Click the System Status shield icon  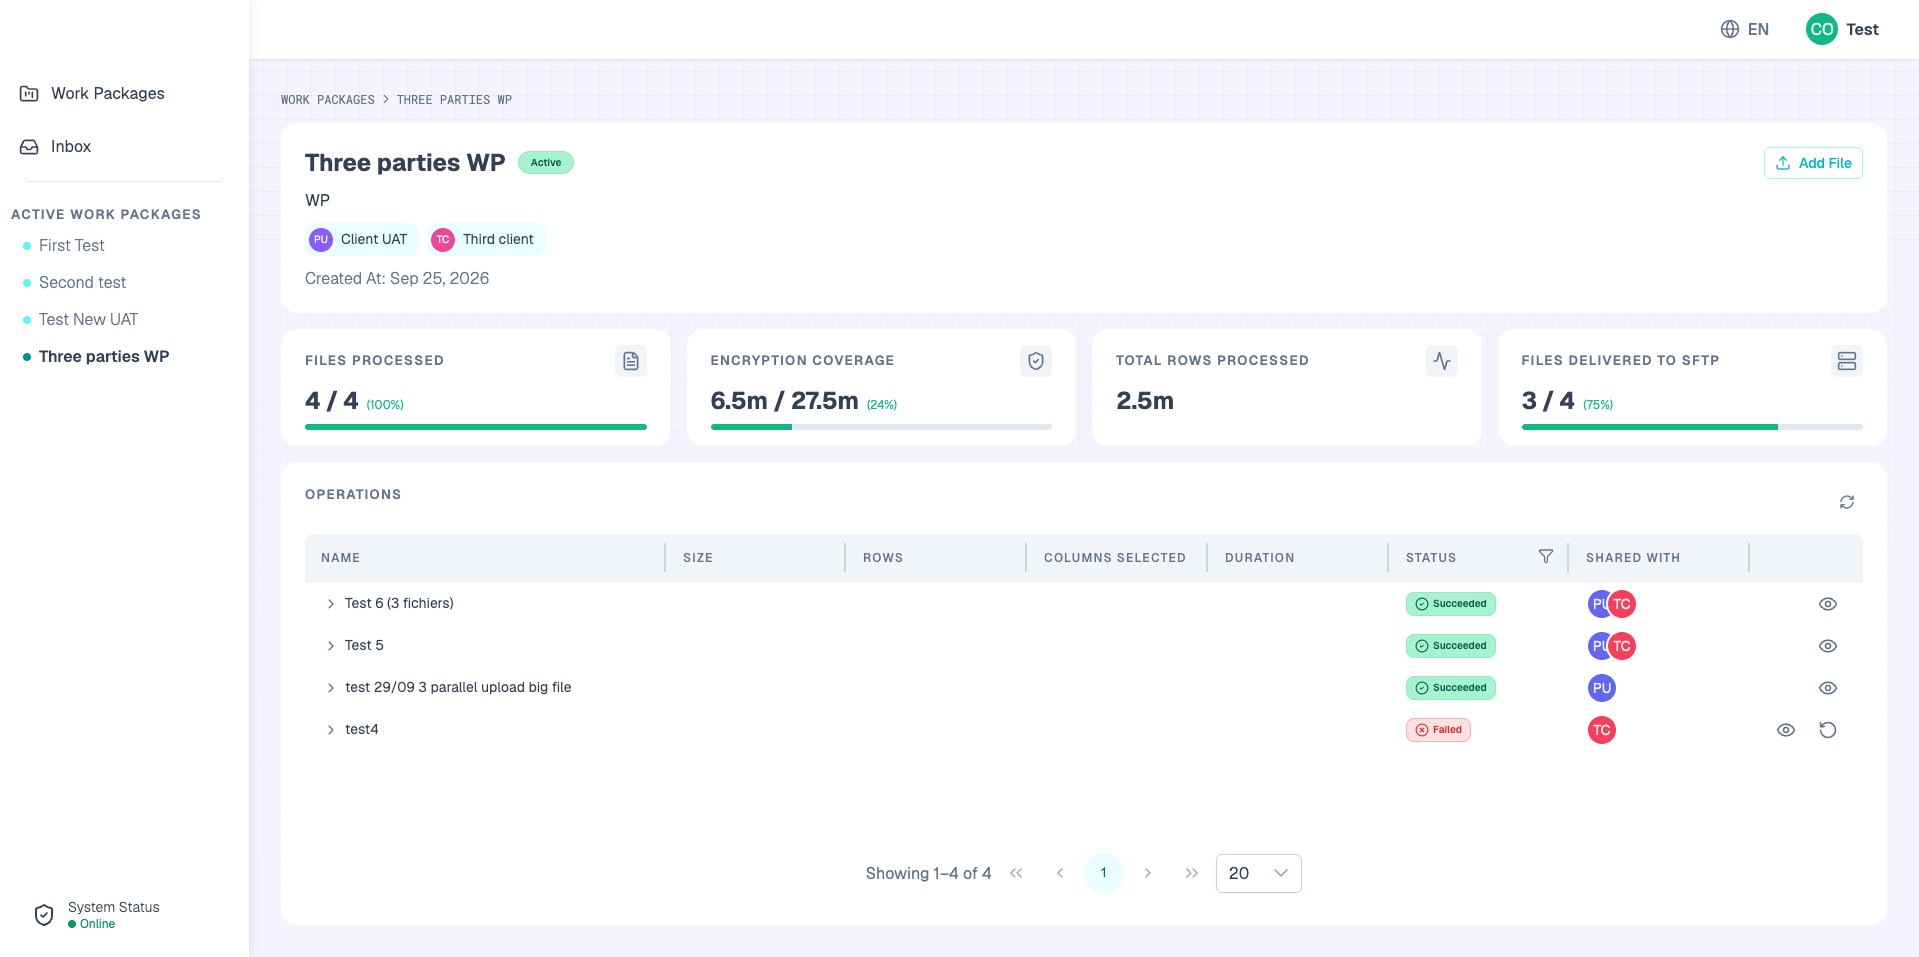(x=44, y=915)
